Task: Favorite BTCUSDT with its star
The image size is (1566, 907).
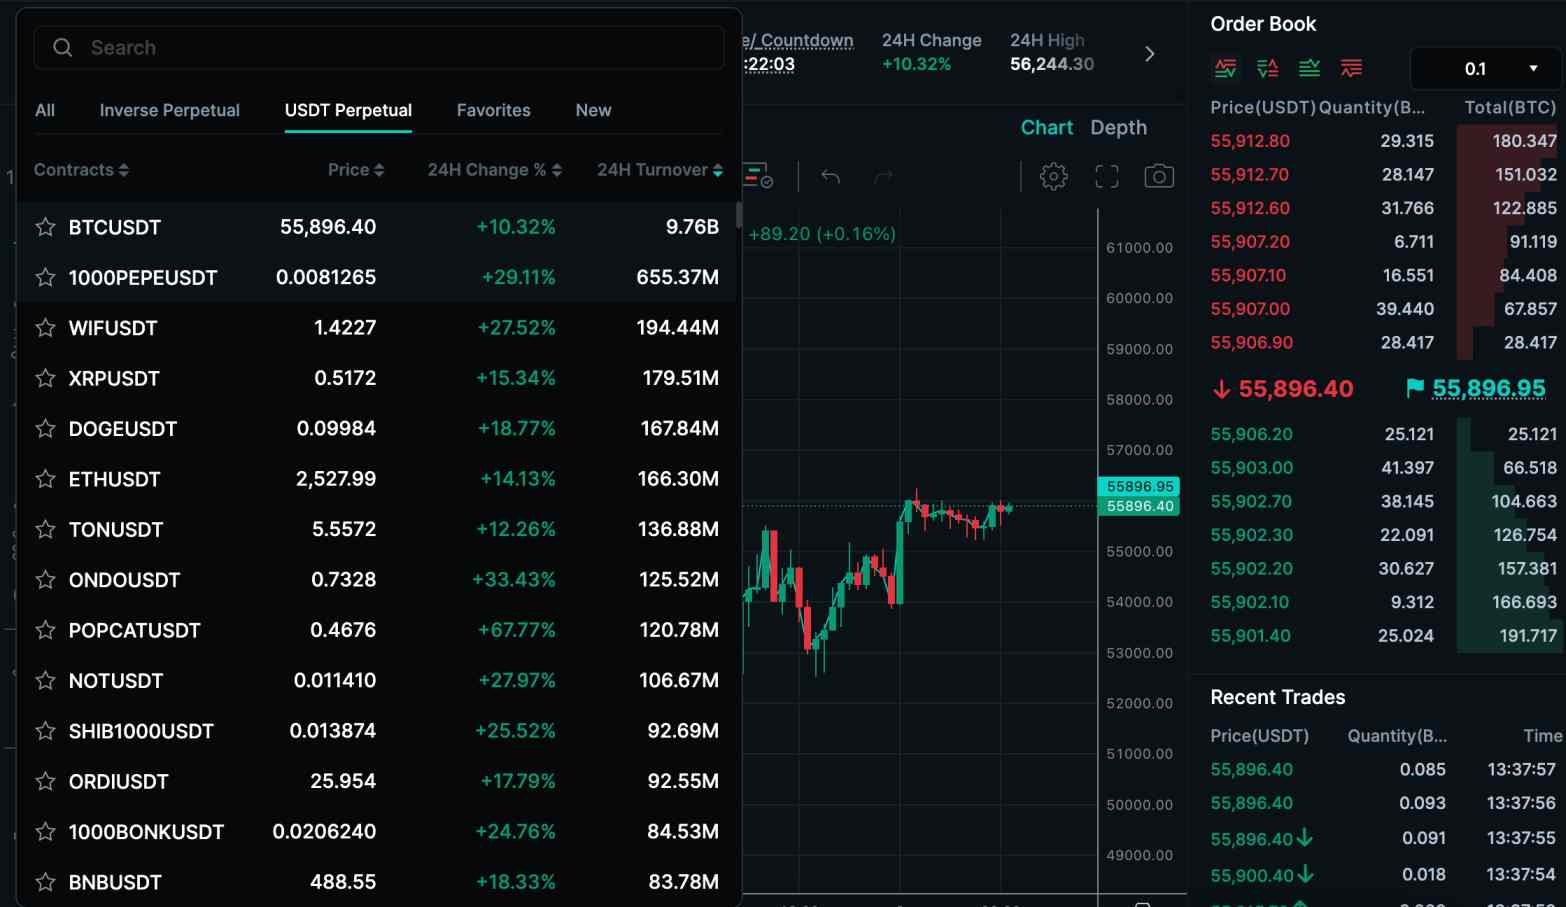Action: click(x=45, y=227)
